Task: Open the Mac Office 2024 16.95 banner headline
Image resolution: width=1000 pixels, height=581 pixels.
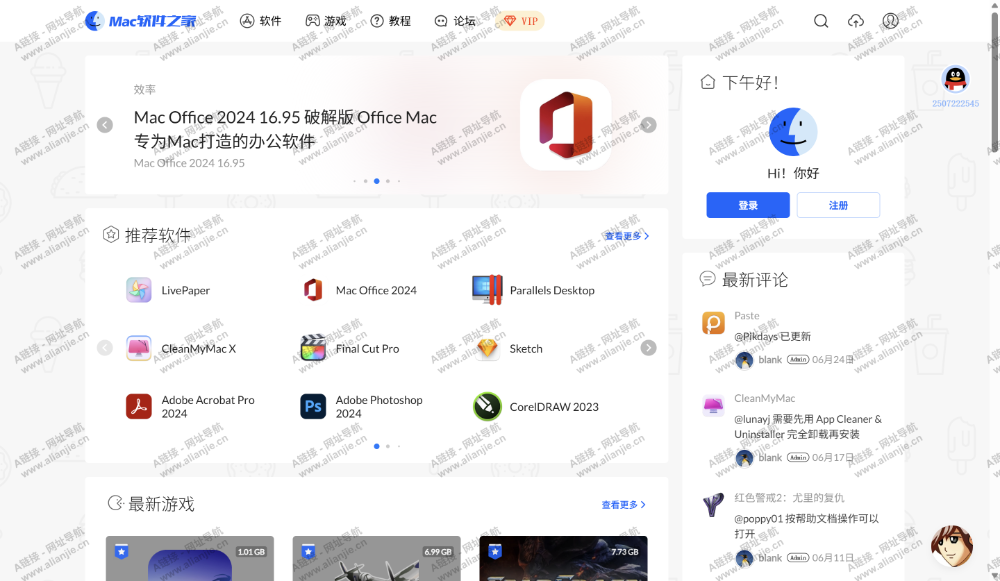Action: (x=285, y=129)
